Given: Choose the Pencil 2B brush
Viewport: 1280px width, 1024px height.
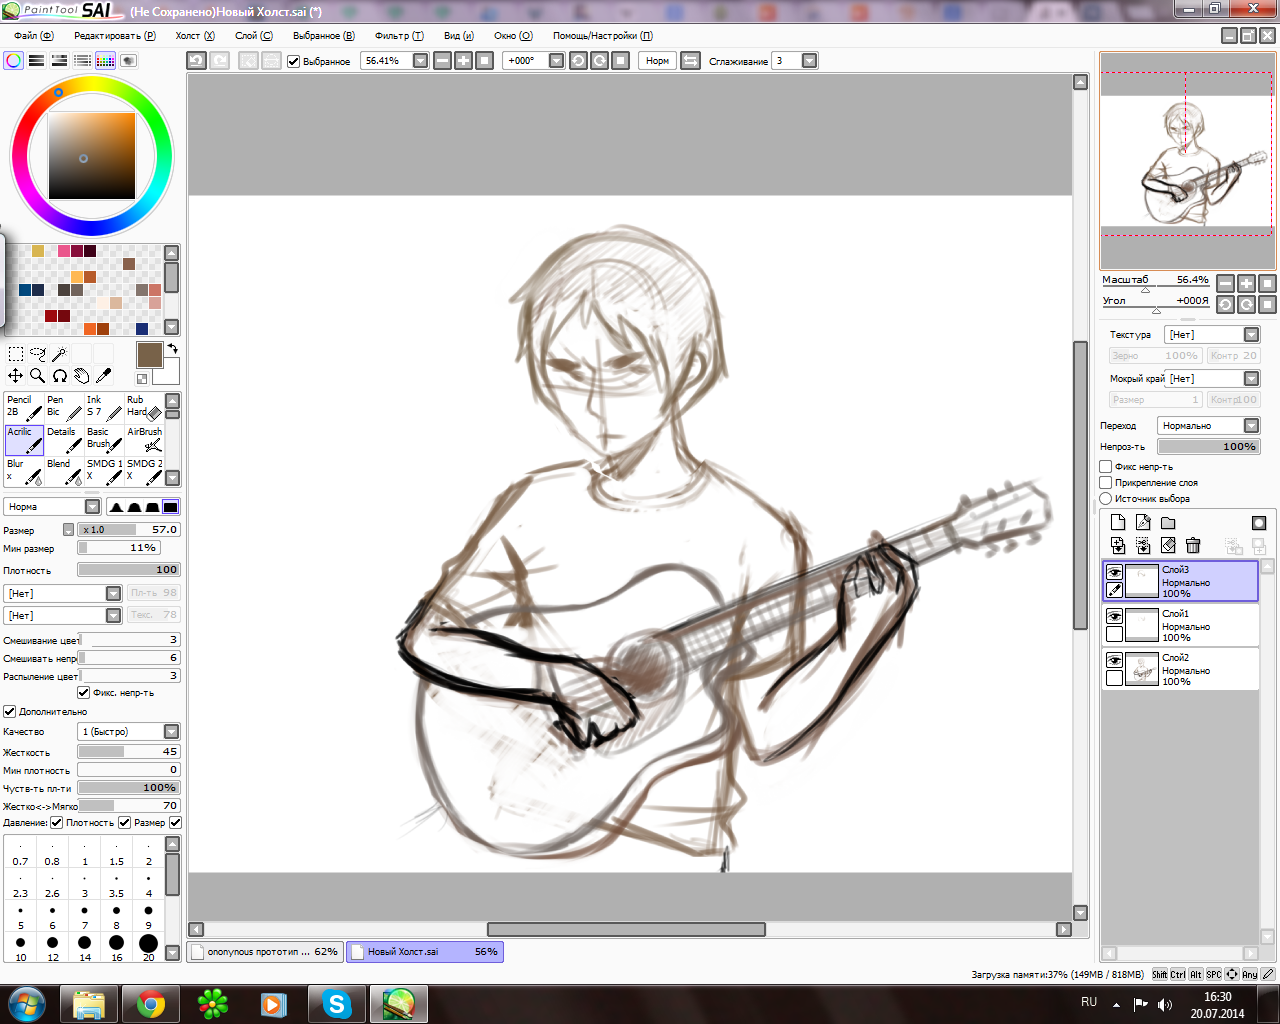Looking at the screenshot, I should point(24,407).
